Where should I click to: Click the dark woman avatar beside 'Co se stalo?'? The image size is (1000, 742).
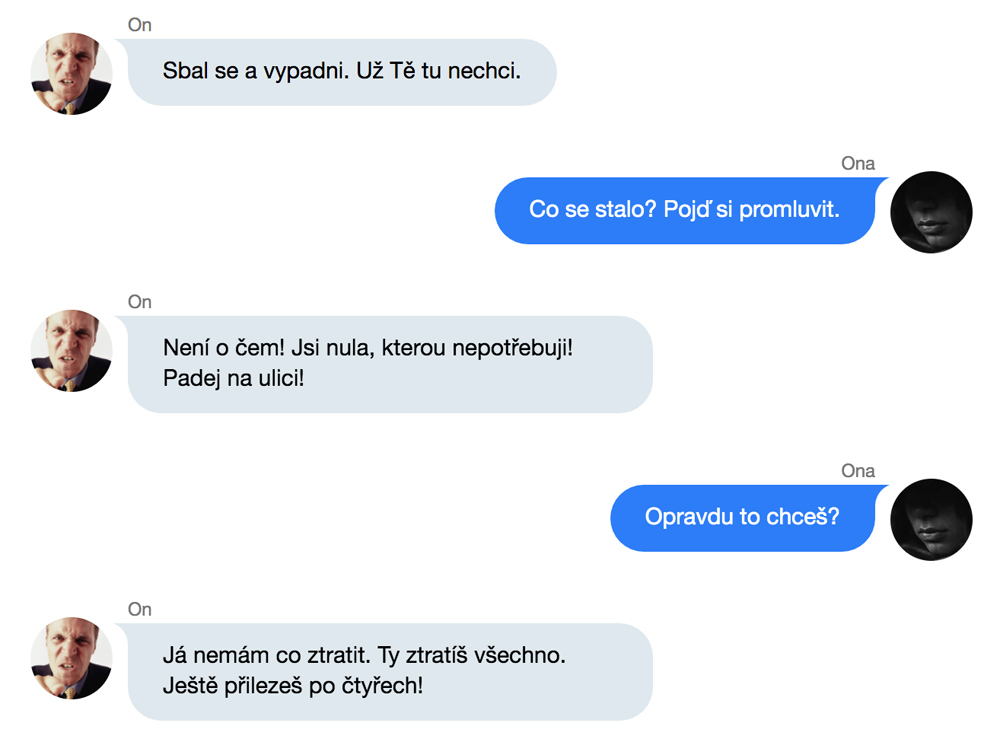(931, 212)
